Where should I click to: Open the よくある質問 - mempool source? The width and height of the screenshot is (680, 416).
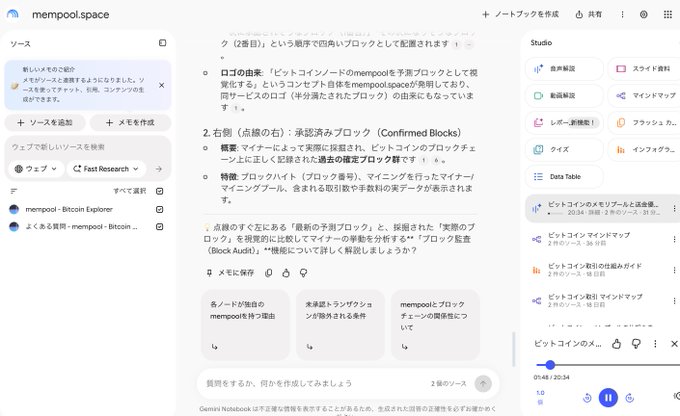click(81, 226)
